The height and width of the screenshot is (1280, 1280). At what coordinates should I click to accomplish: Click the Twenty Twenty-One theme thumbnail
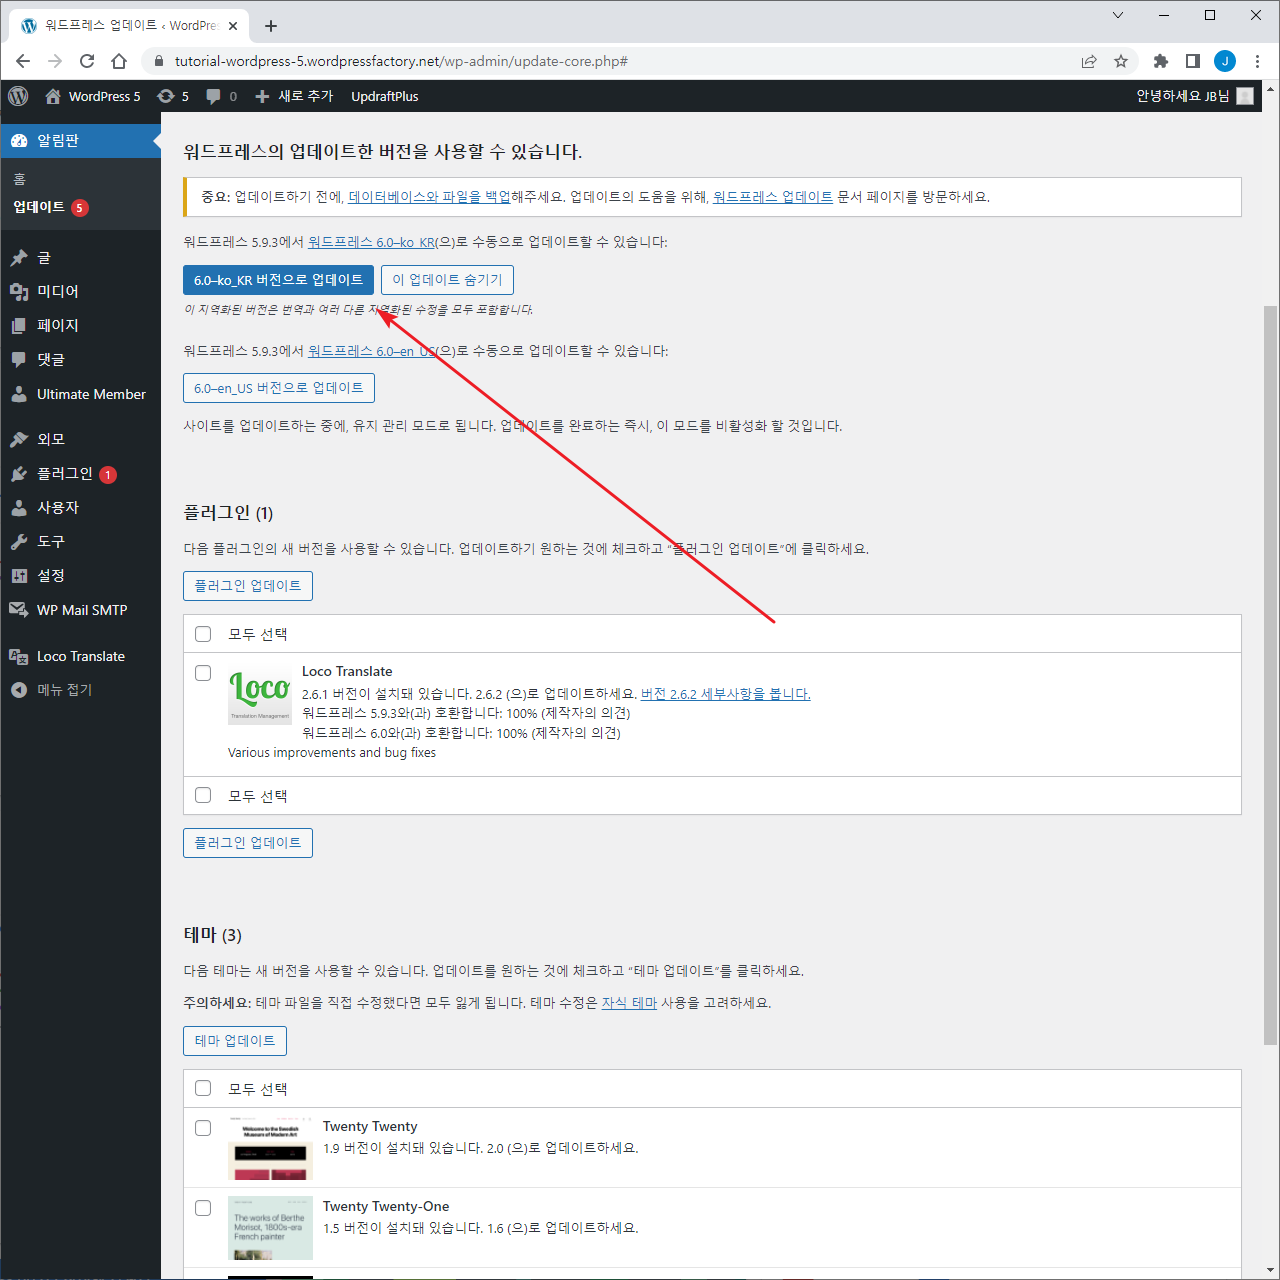pyautogui.click(x=270, y=1228)
